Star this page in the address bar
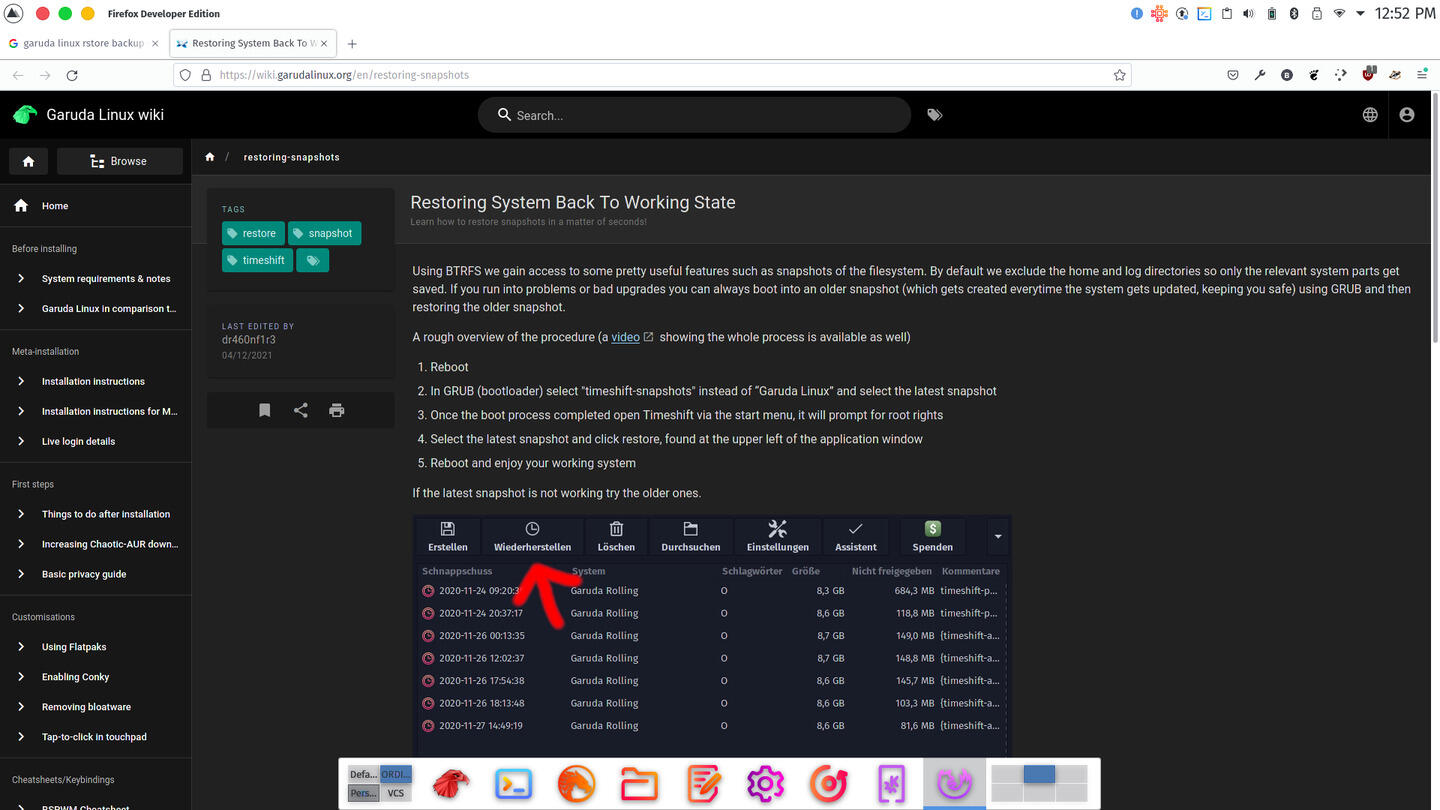 tap(1120, 75)
